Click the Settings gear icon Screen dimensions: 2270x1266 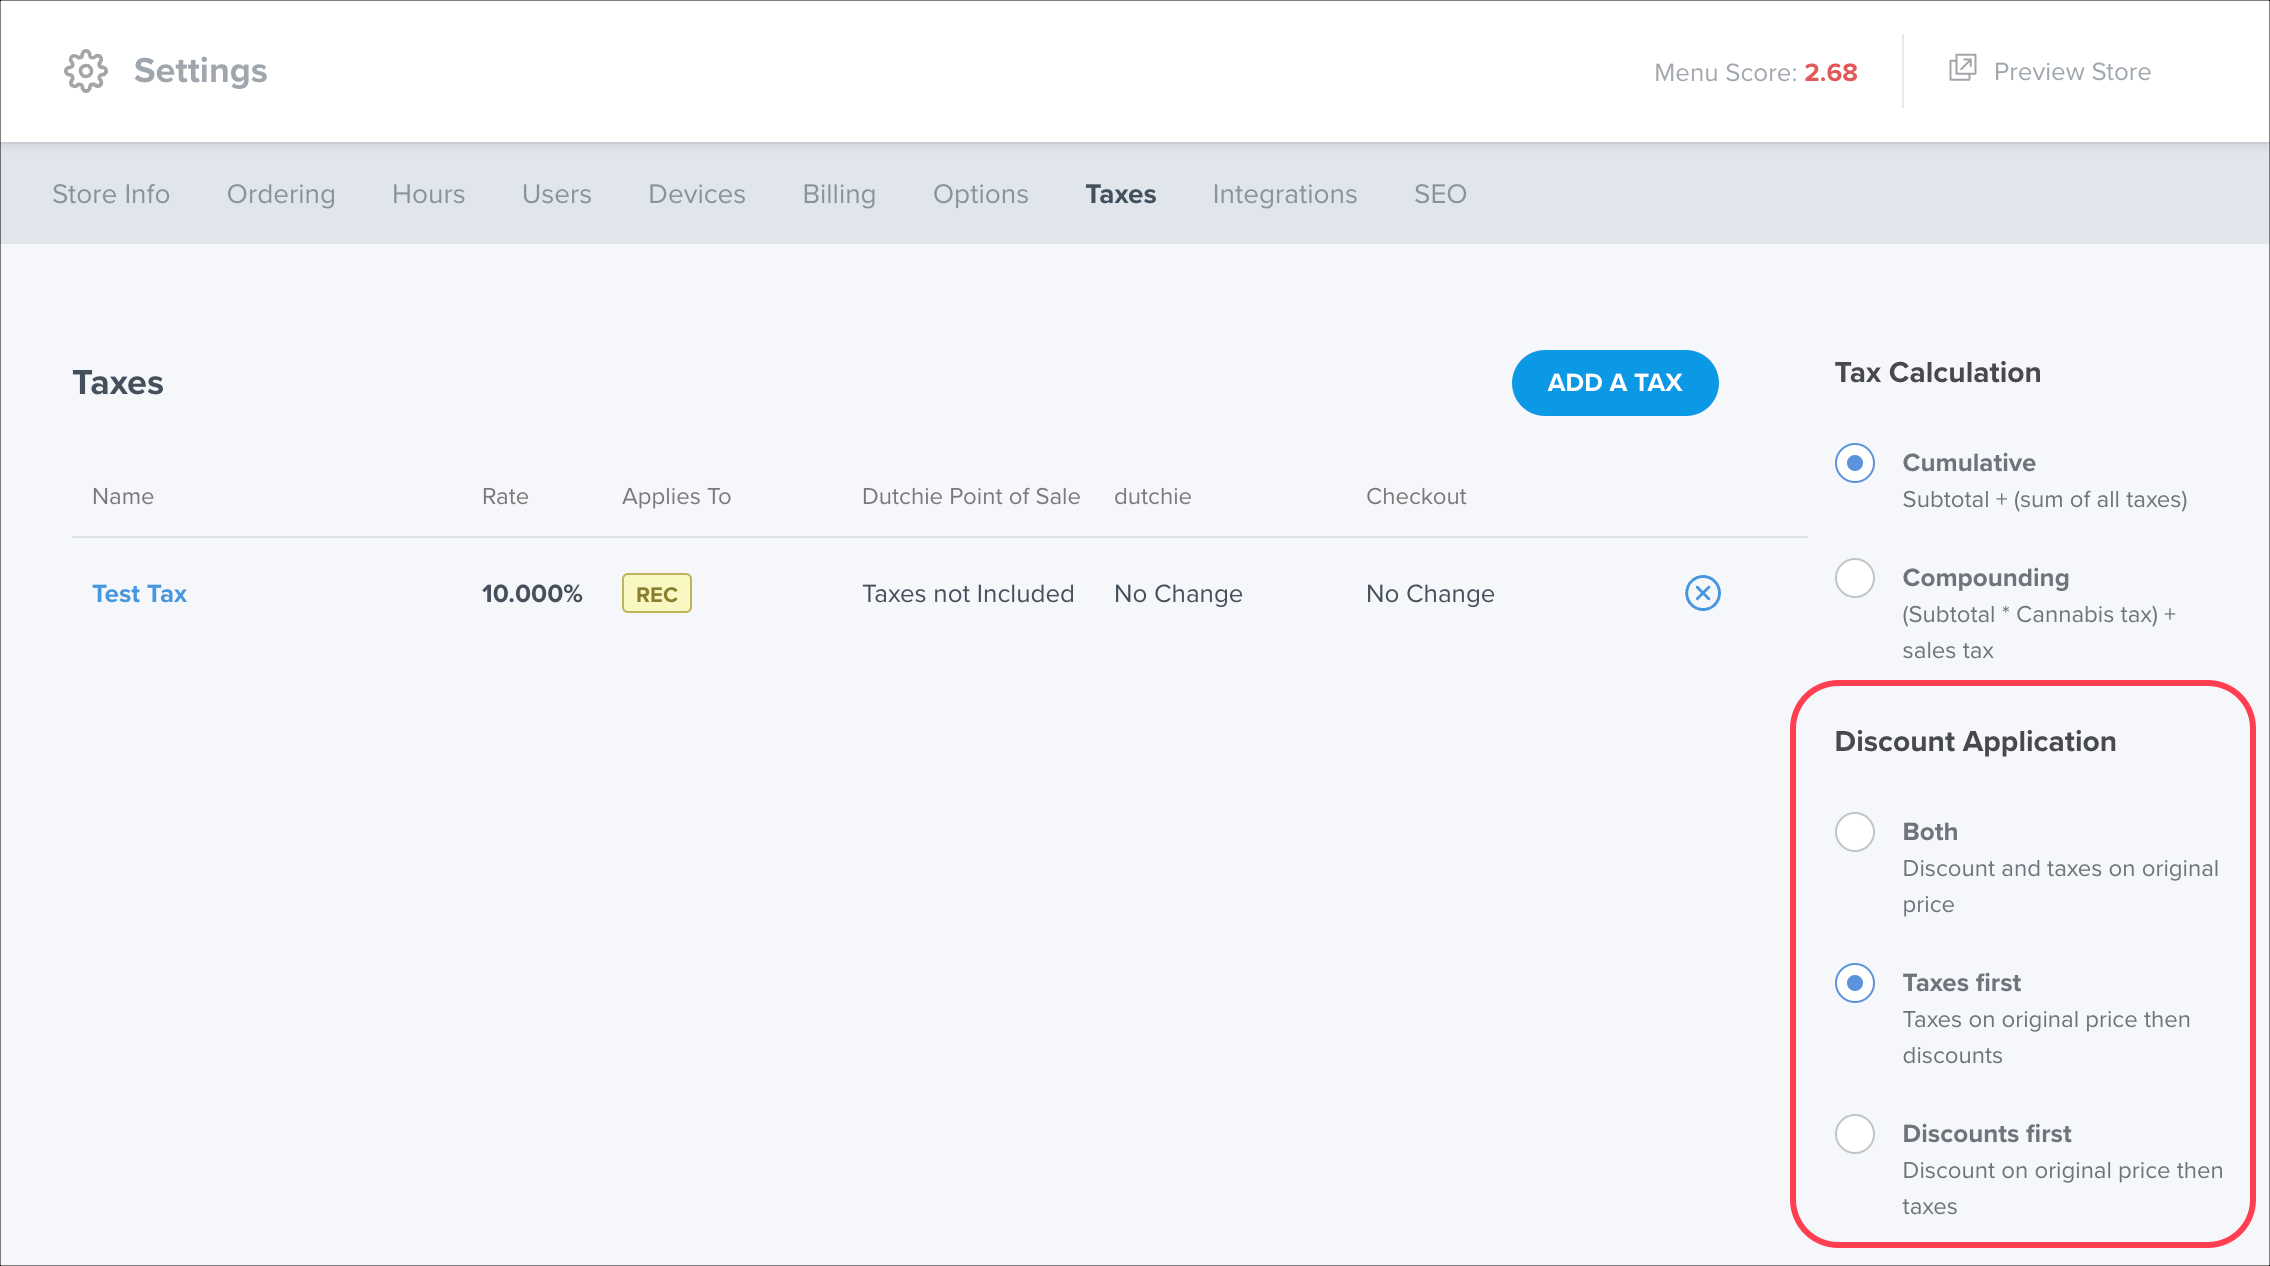86,71
